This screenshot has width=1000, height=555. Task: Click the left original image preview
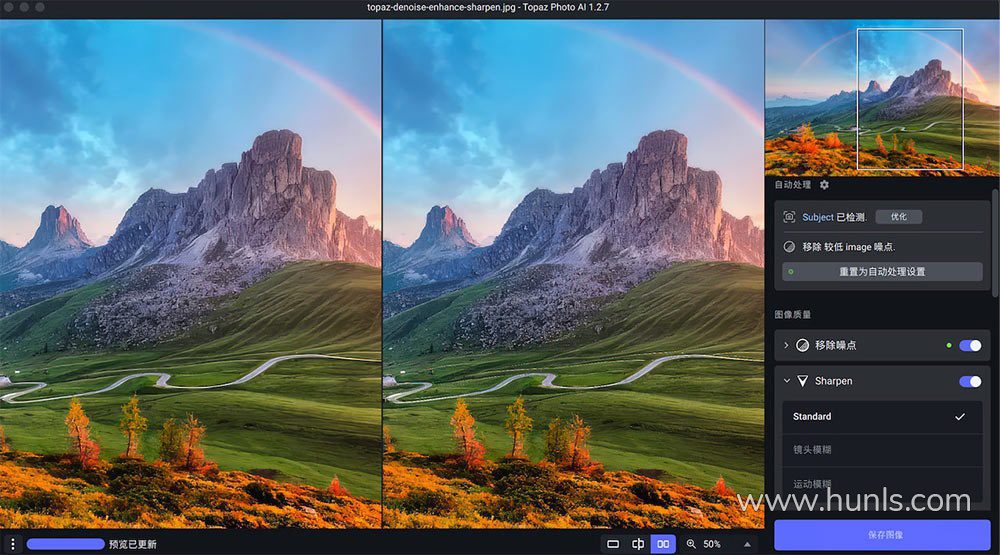click(190, 274)
